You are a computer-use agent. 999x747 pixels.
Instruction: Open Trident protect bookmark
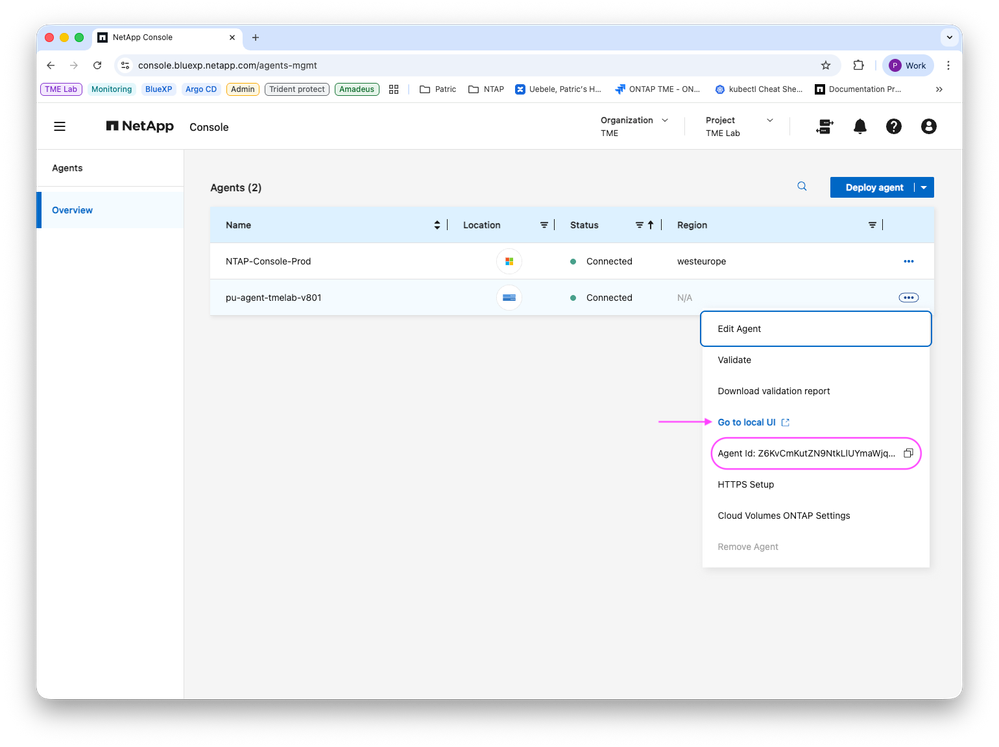[x=297, y=89]
